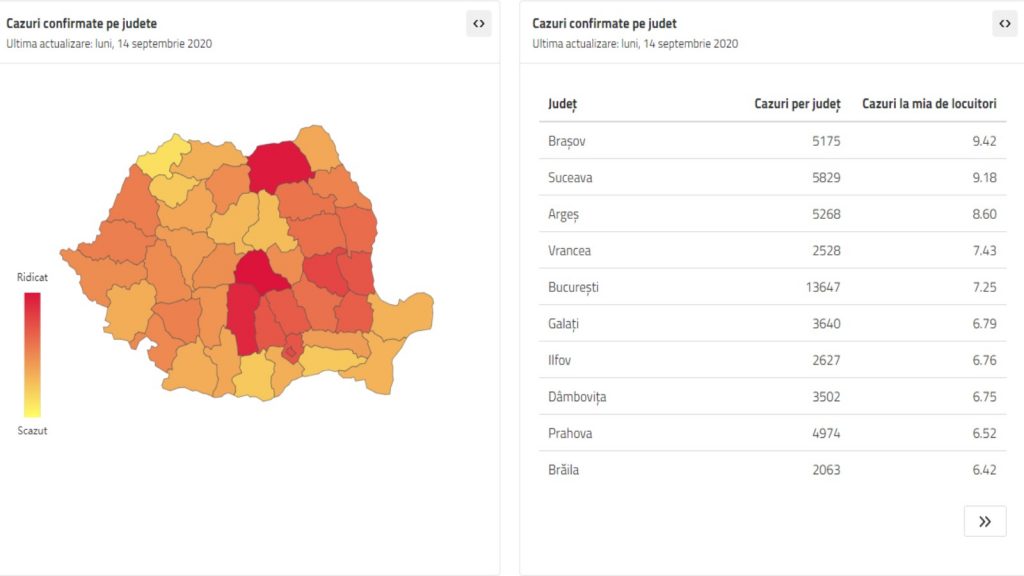Select the Galați row in the table
Image resolution: width=1024 pixels, height=576 pixels.
(x=772, y=324)
